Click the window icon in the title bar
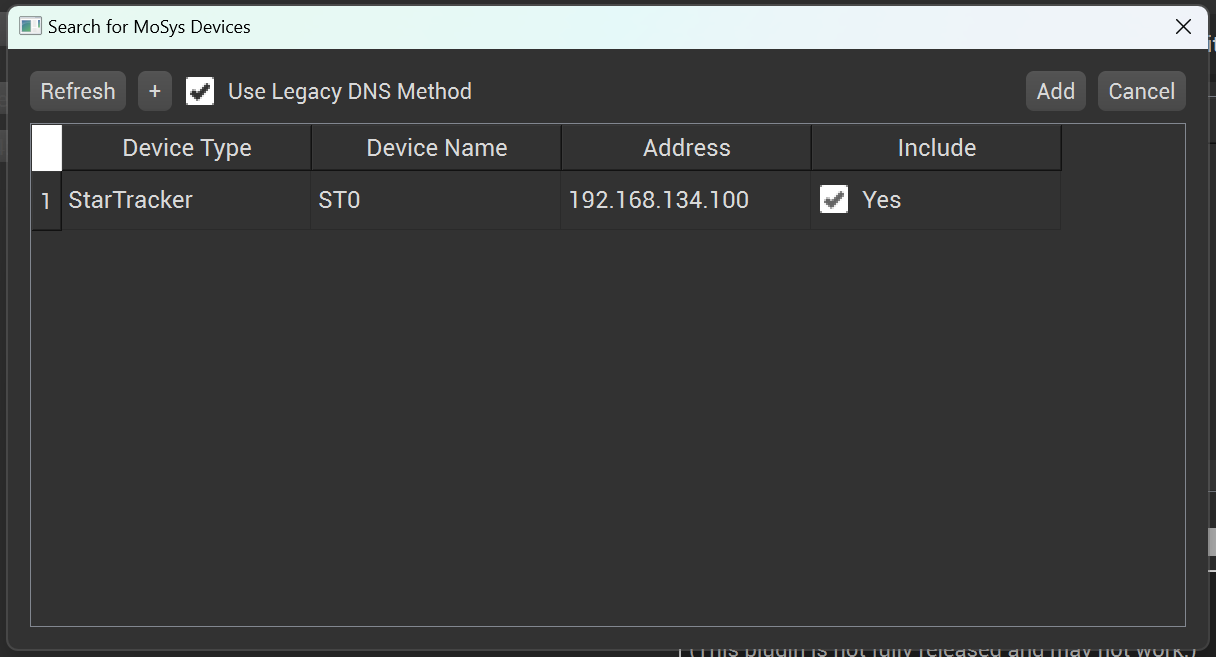This screenshot has height=657, width=1216. [30, 27]
